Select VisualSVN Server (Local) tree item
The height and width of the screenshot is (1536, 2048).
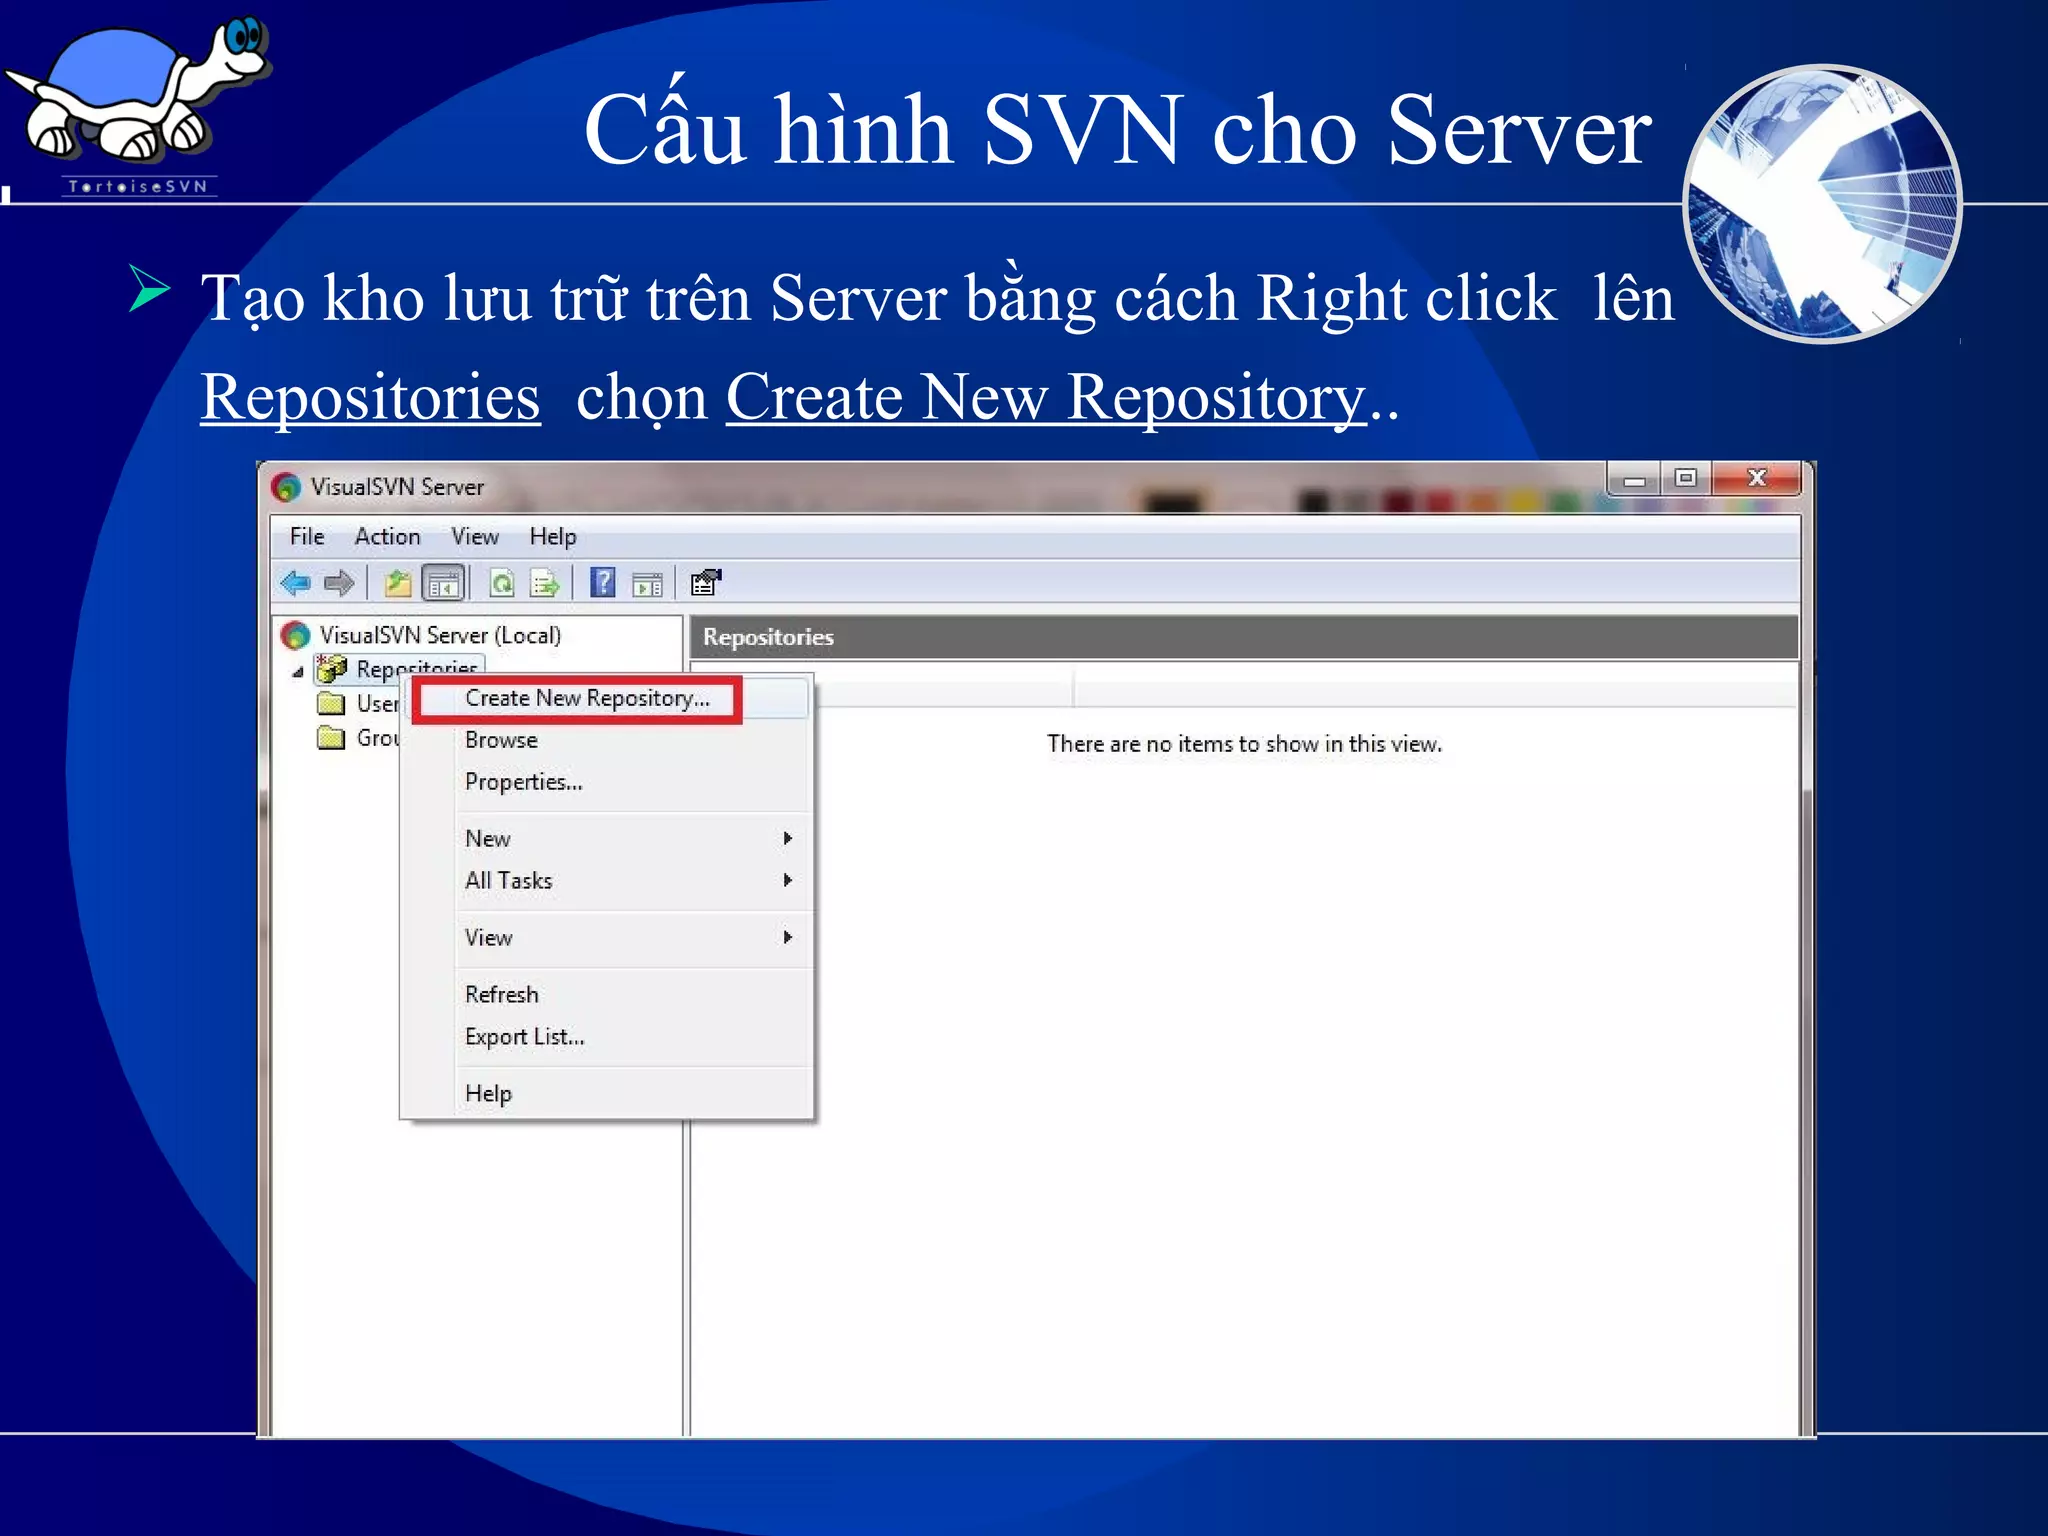tap(440, 635)
